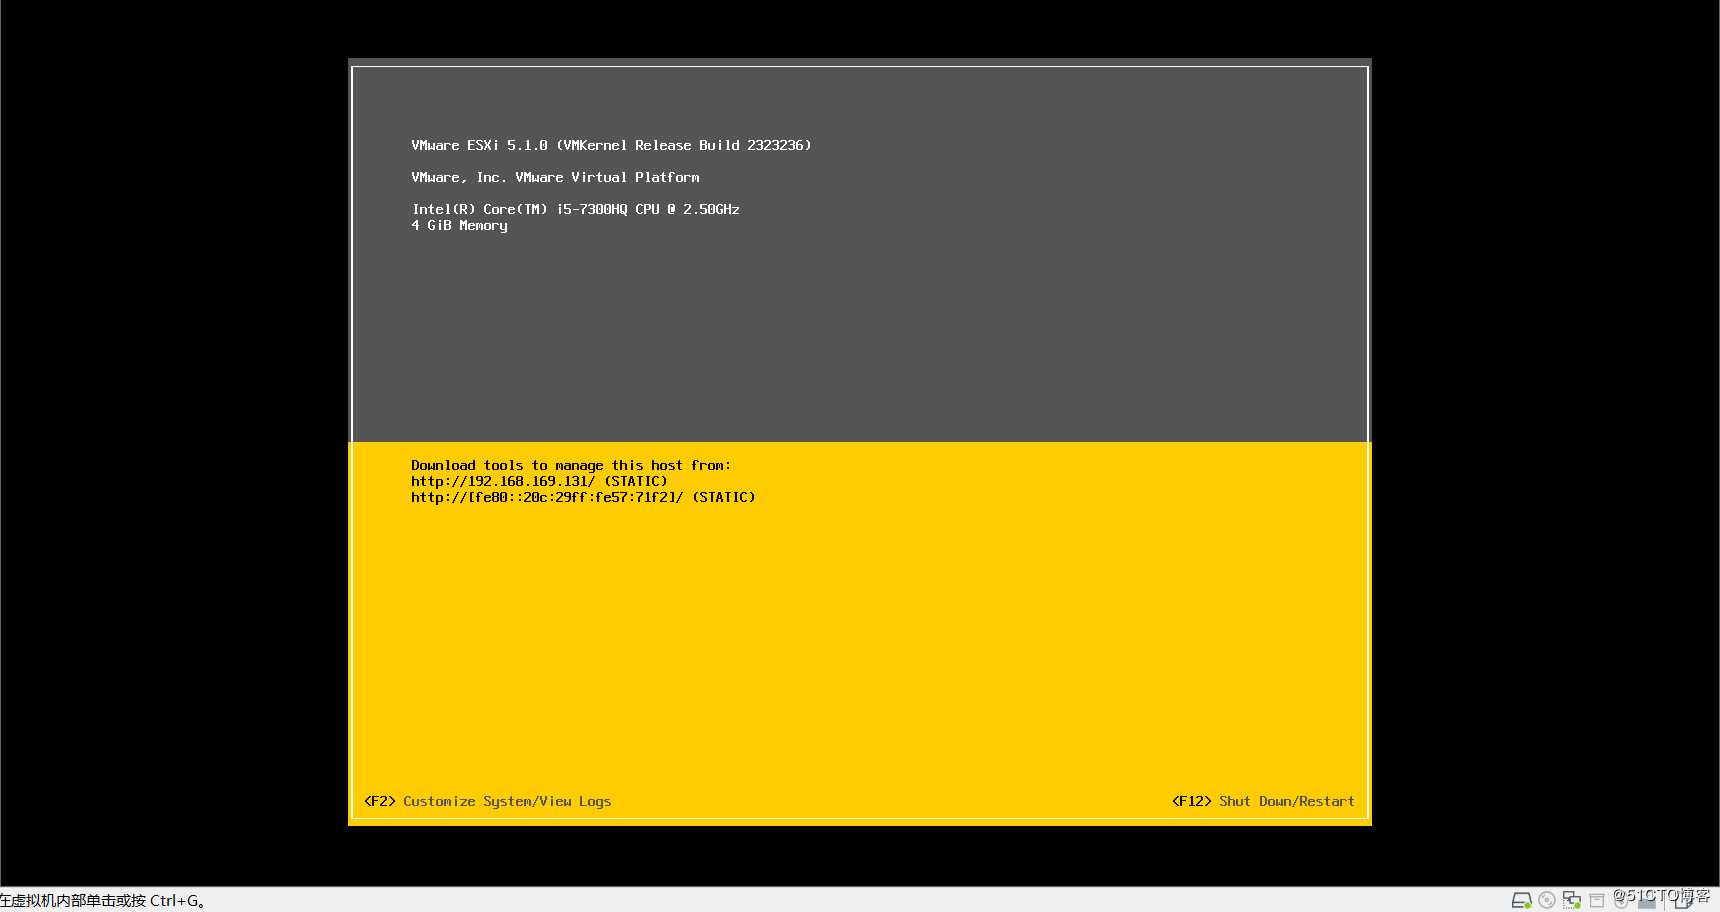Click the Intel Core i5-7300HQ CPU line
Screen dimensions: 1720x912
(x=575, y=209)
